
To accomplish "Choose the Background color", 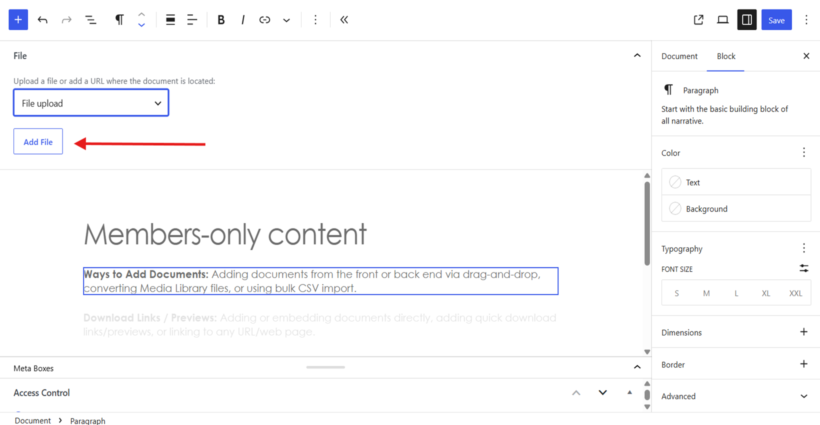I will [736, 209].
